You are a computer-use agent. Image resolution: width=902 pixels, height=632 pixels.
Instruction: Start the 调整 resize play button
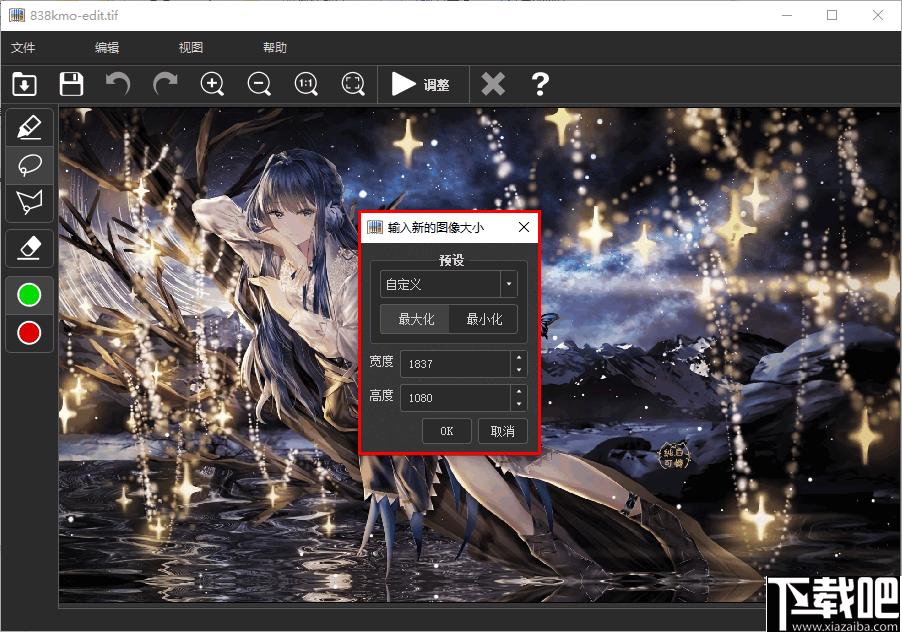click(x=421, y=85)
